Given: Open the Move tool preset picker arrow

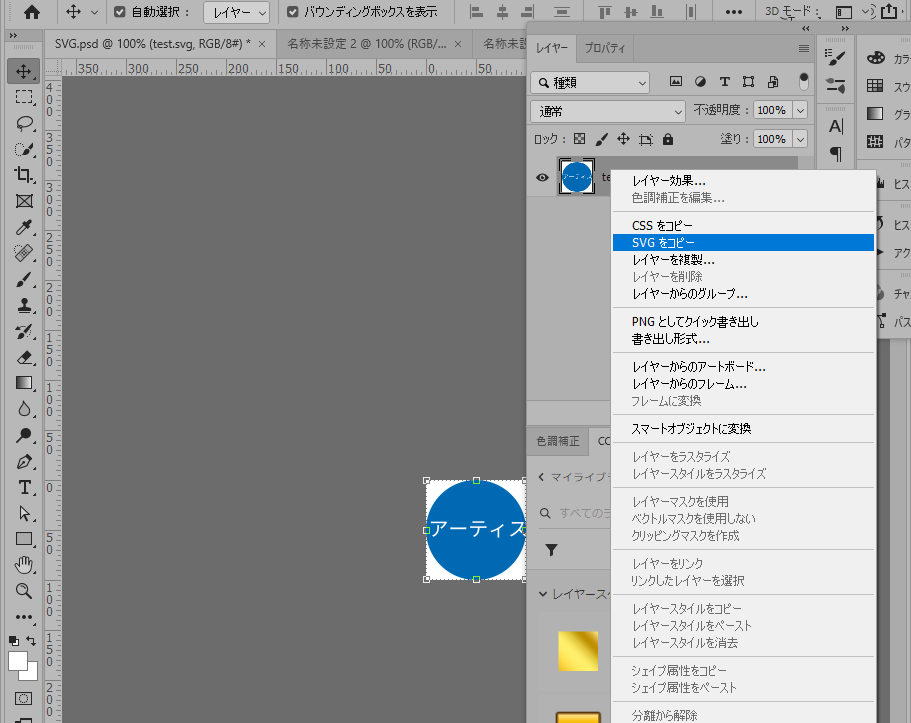Looking at the screenshot, I should pos(94,12).
